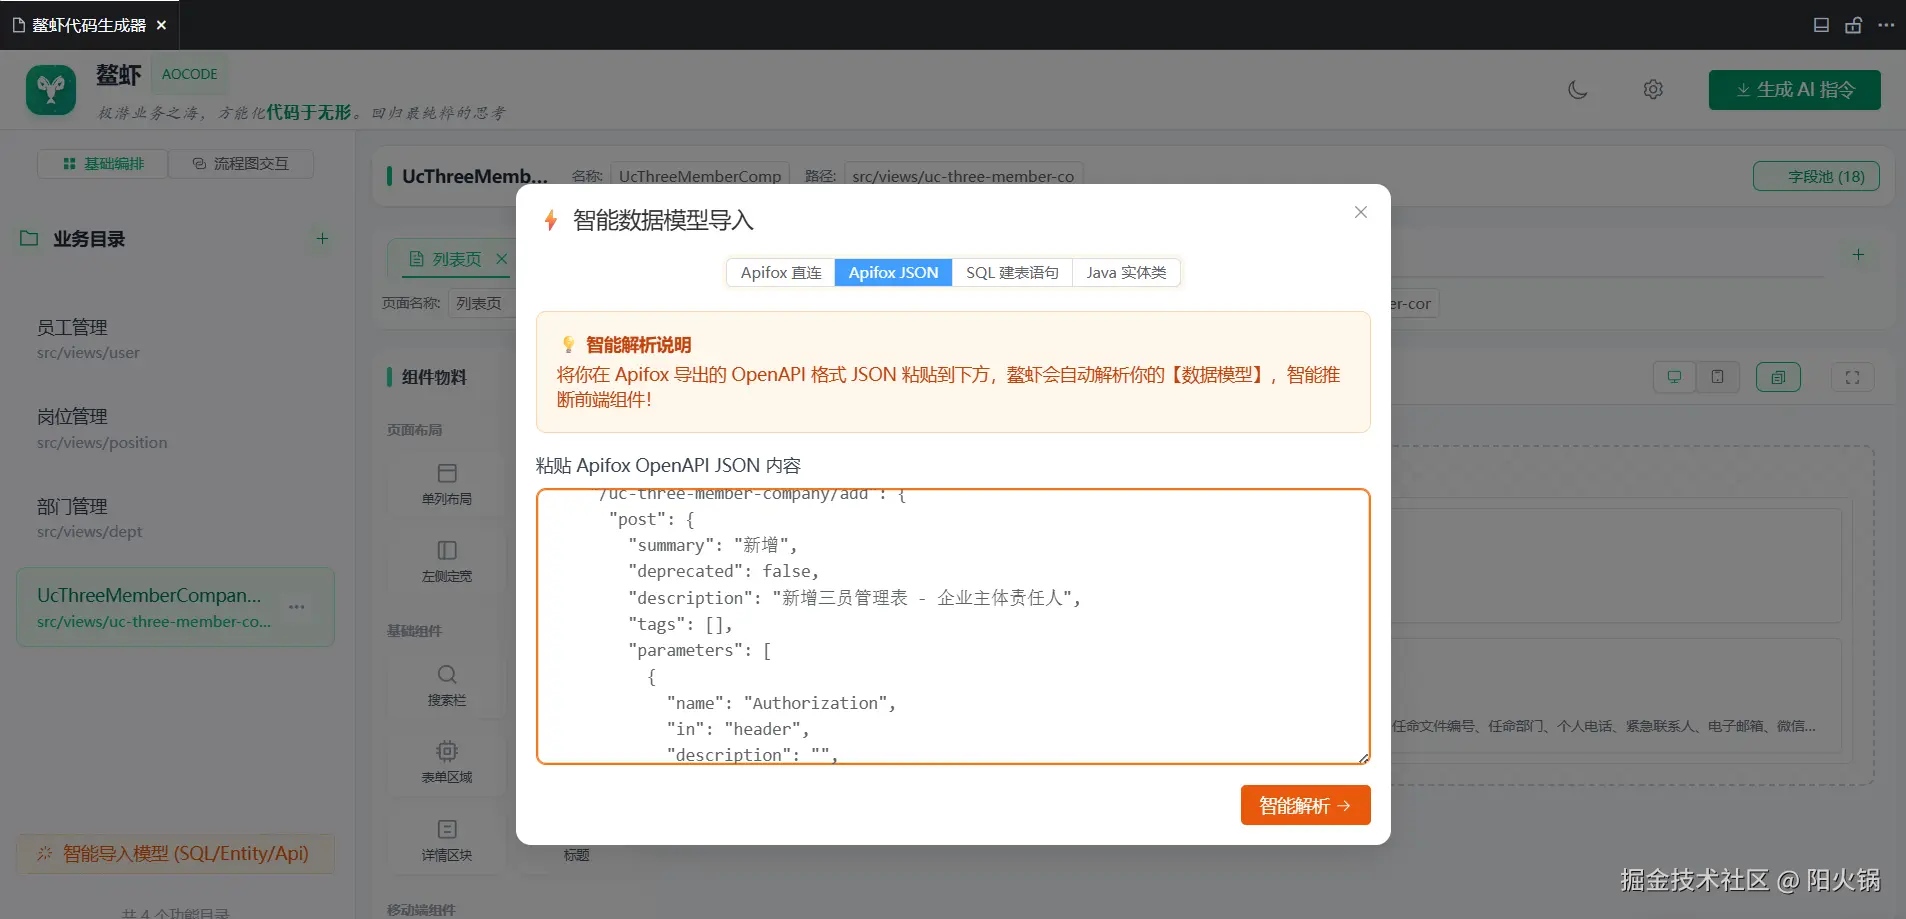Switch to Apifox 直连 tab

click(x=781, y=272)
